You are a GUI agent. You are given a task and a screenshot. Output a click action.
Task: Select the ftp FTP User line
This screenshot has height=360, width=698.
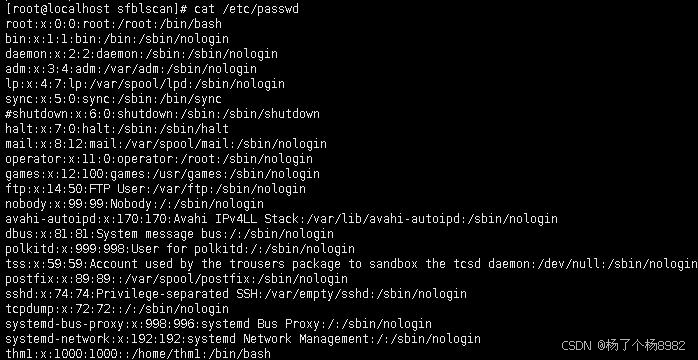click(x=155, y=189)
